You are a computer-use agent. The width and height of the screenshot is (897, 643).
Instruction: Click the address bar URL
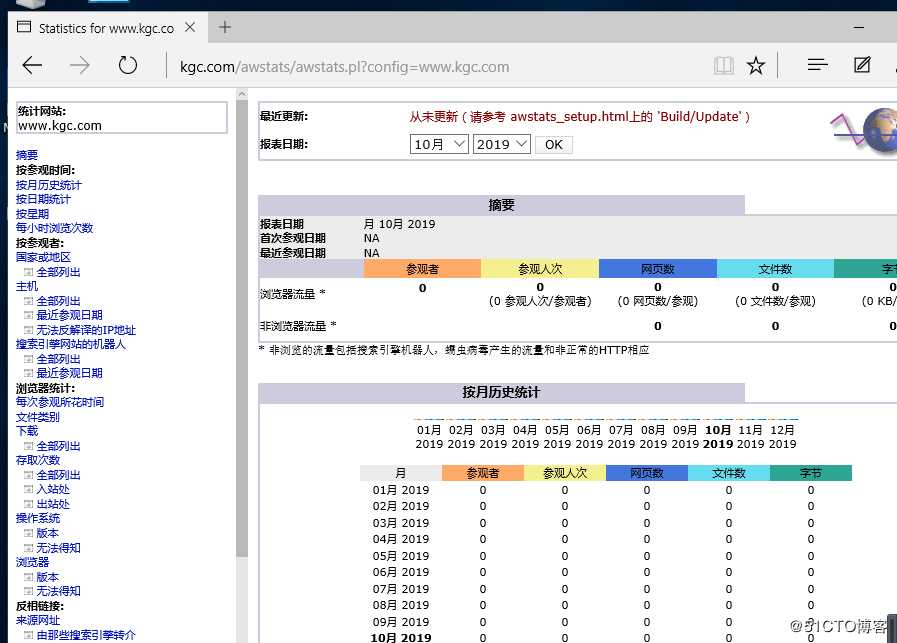click(x=344, y=67)
